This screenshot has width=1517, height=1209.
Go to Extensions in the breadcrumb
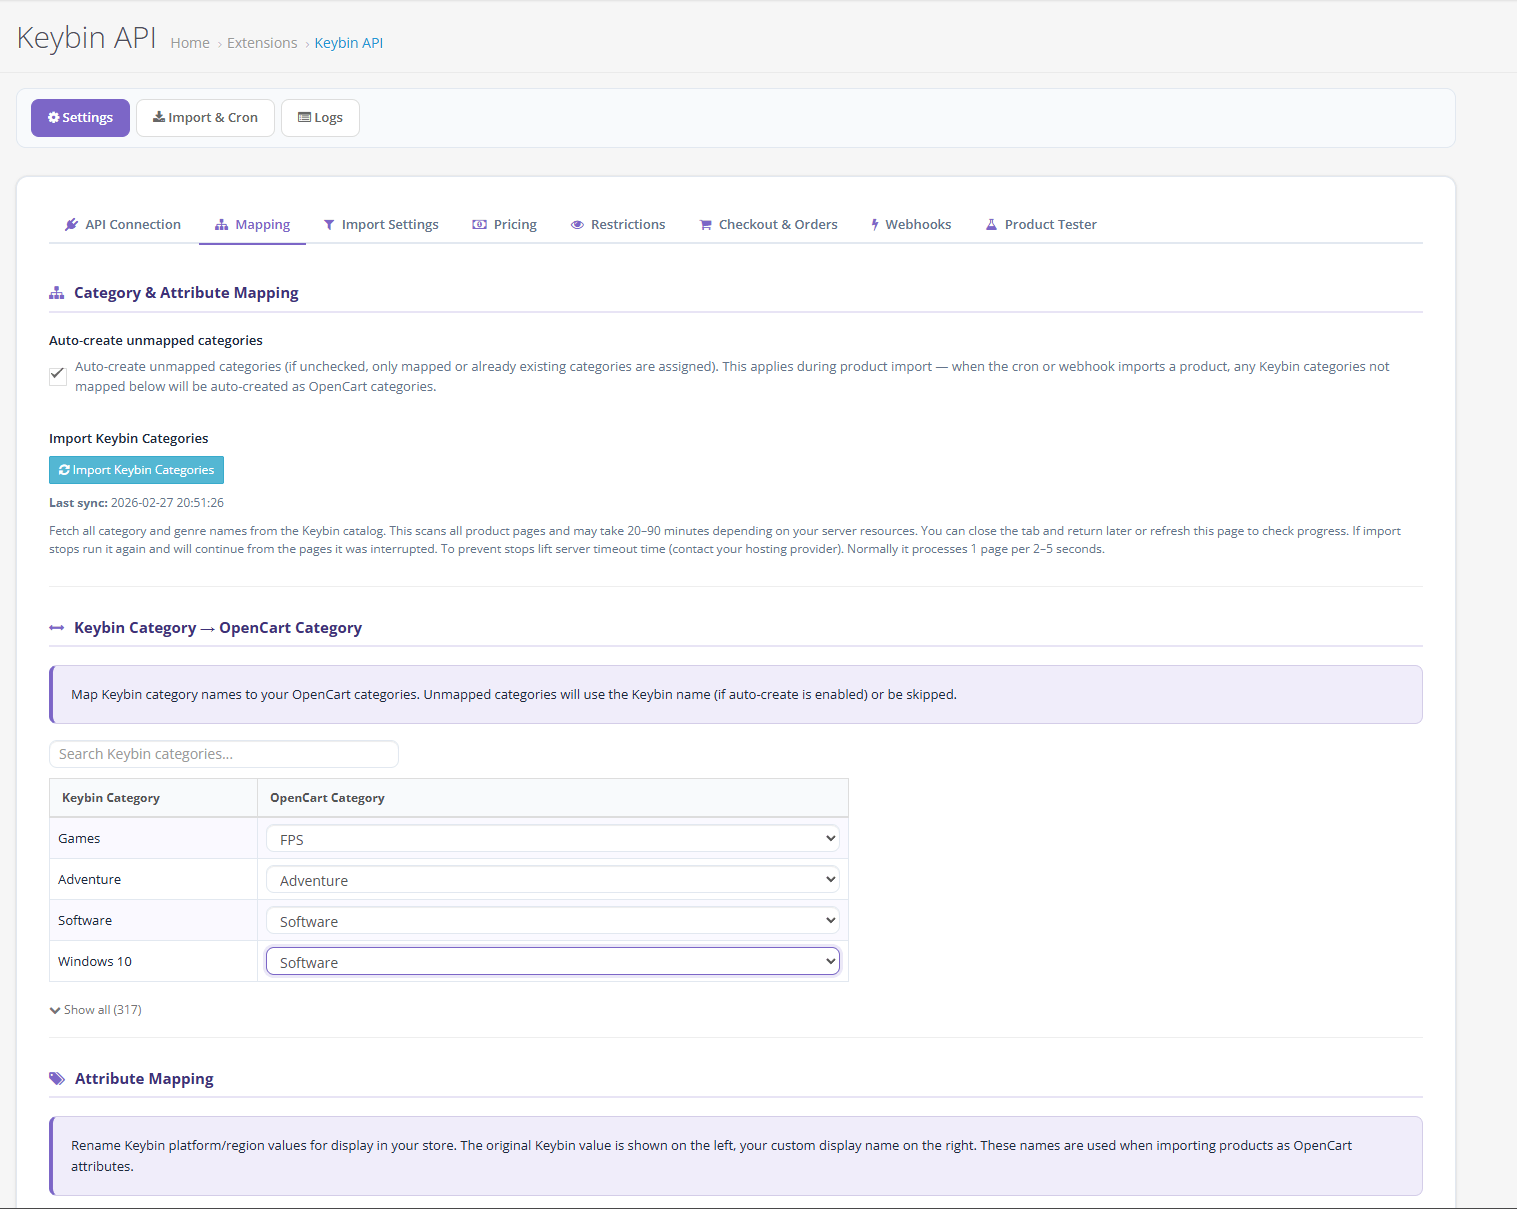pos(262,43)
